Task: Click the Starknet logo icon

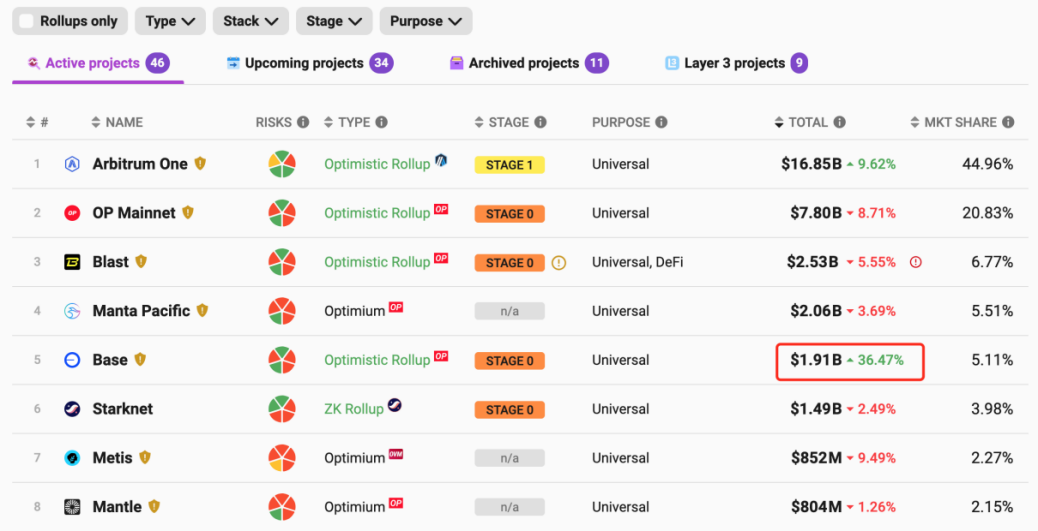Action: (x=72, y=409)
